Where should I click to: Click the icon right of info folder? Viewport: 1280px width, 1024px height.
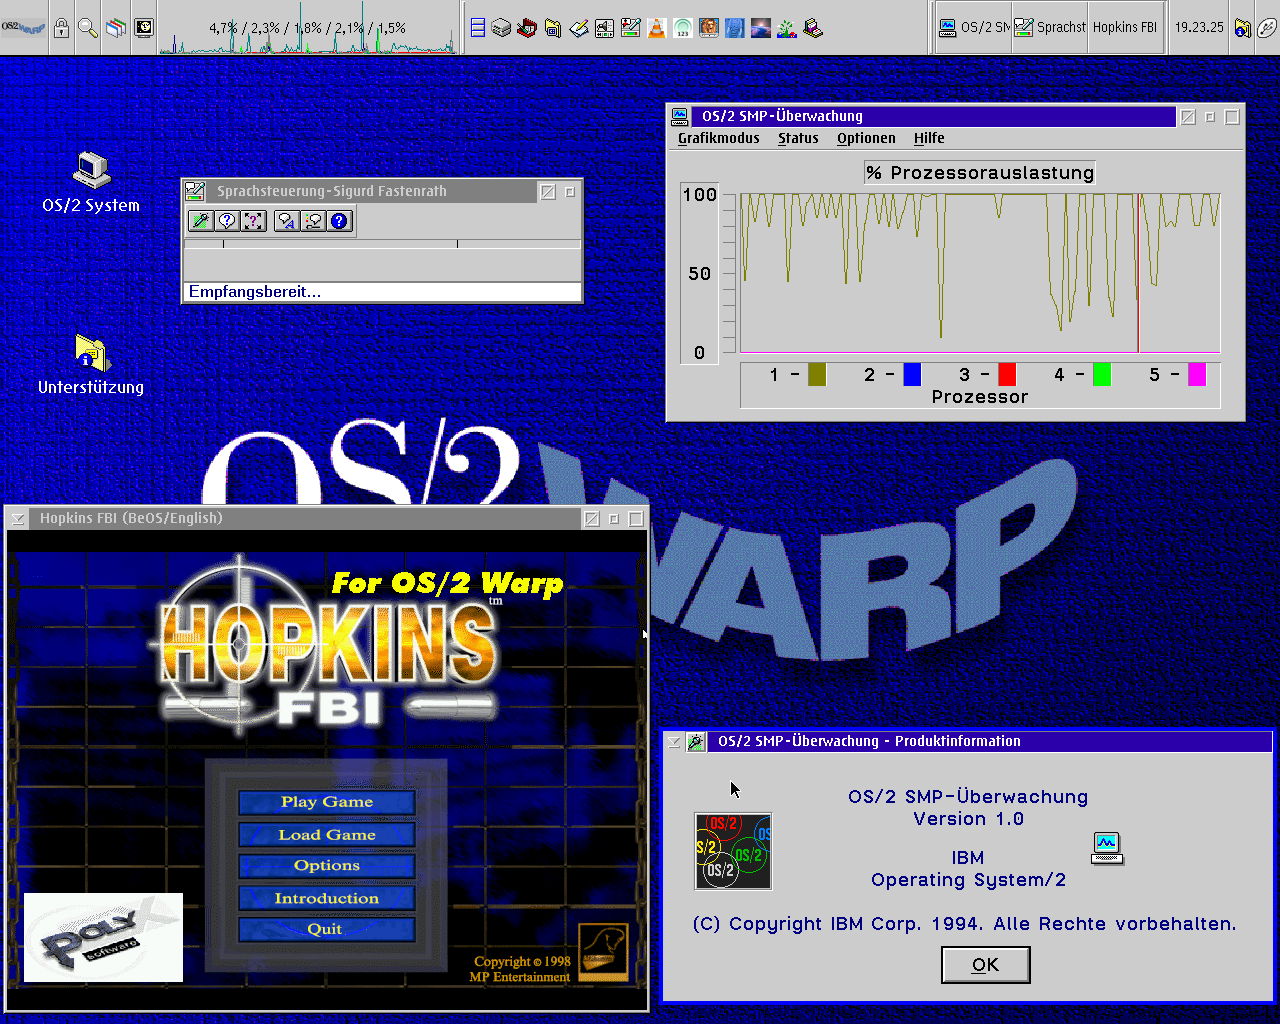(x=1266, y=28)
